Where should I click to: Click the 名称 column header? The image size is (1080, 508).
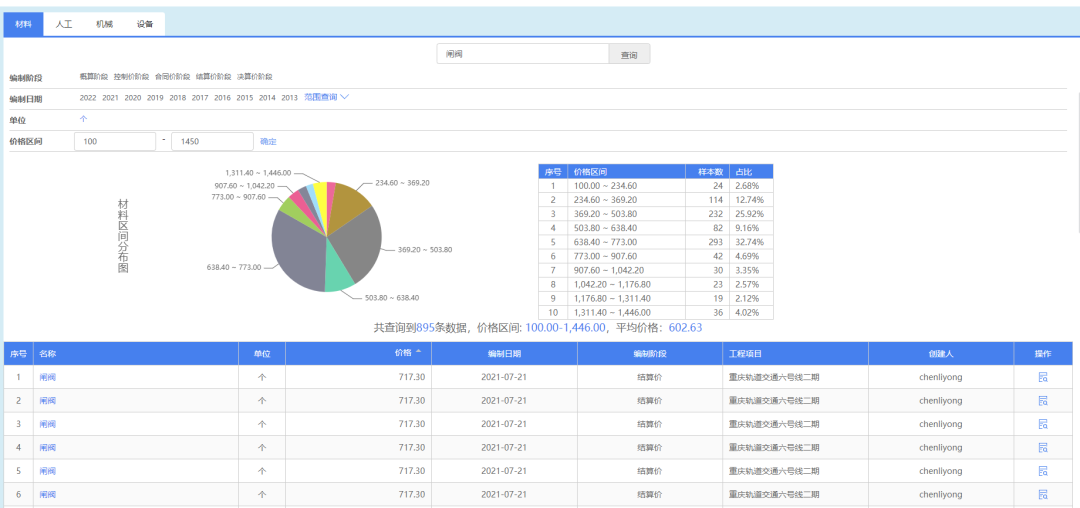[136, 353]
